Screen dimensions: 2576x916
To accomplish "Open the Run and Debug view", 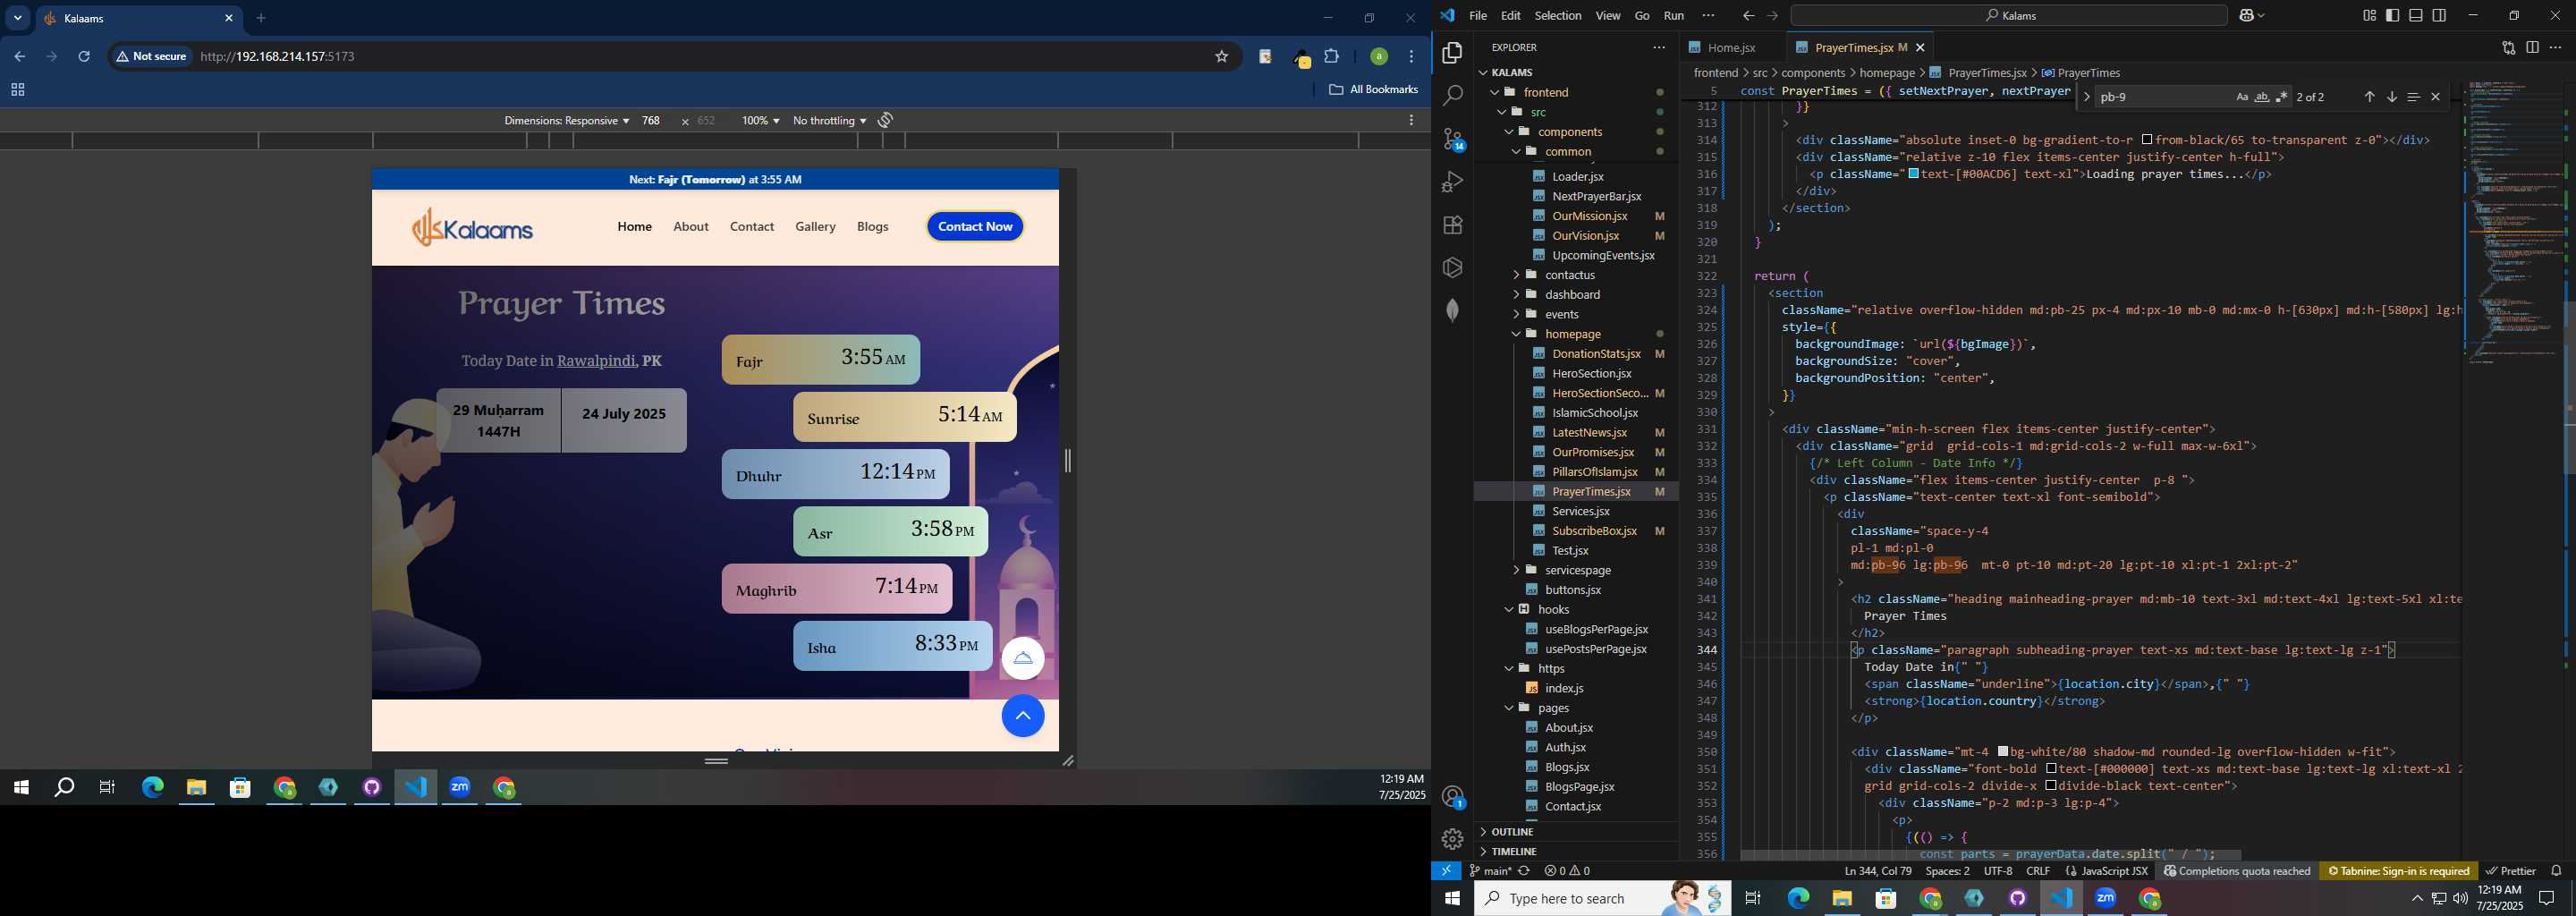I will coord(1453,182).
